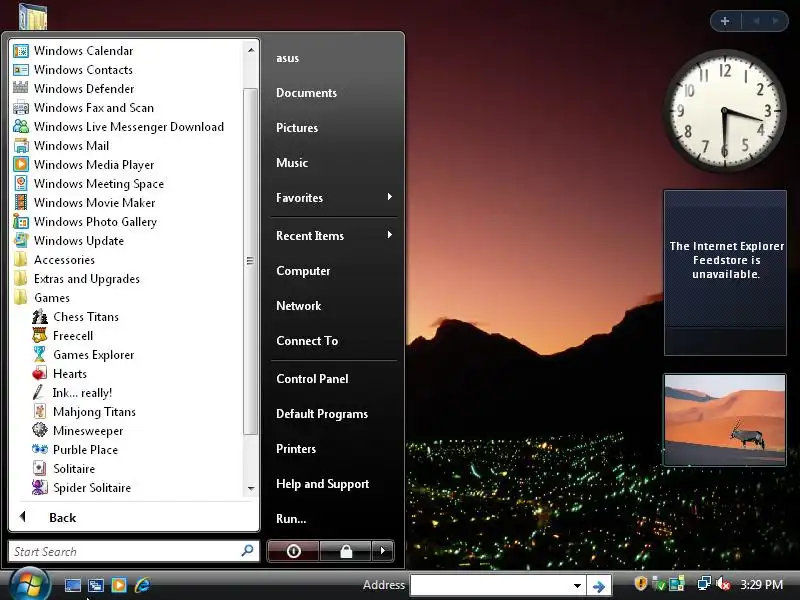Click the taskbar clock 3:29 PM
The height and width of the screenshot is (600, 800).
pos(761,584)
